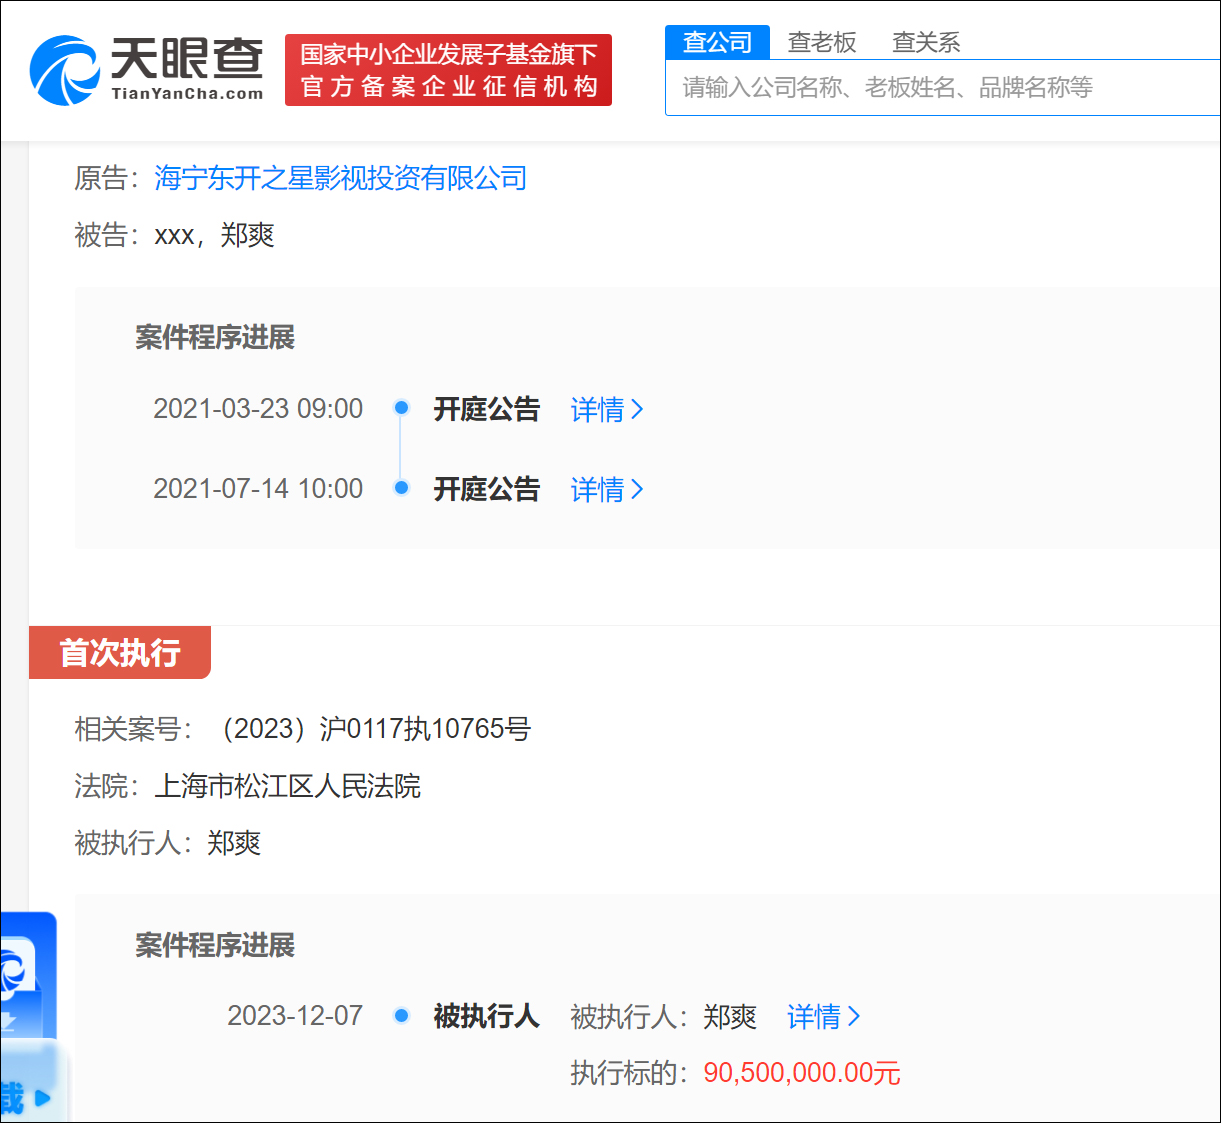Open 详情 for 被执行人 郑爽 entry

coord(822,1017)
